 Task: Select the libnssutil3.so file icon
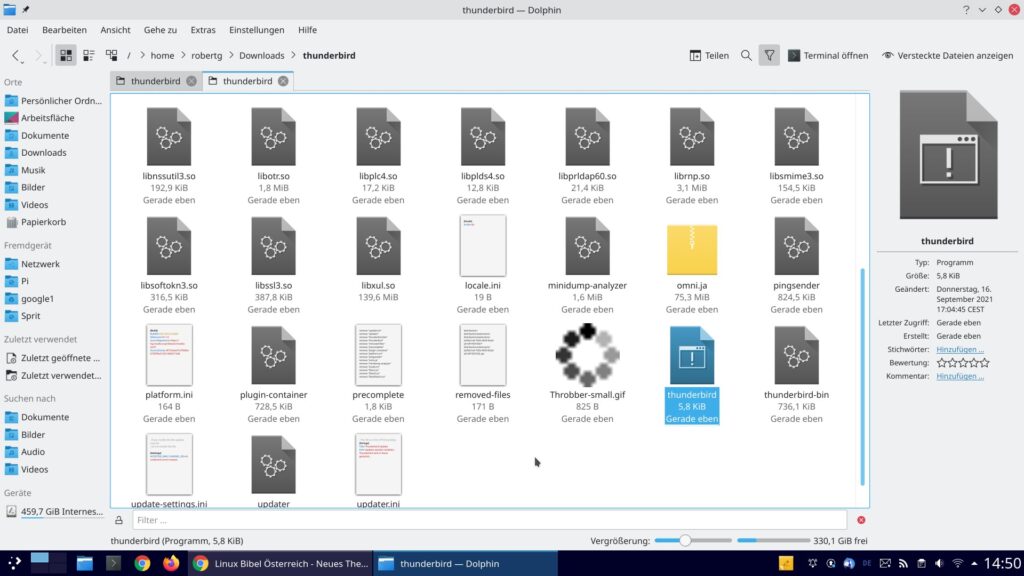point(169,137)
